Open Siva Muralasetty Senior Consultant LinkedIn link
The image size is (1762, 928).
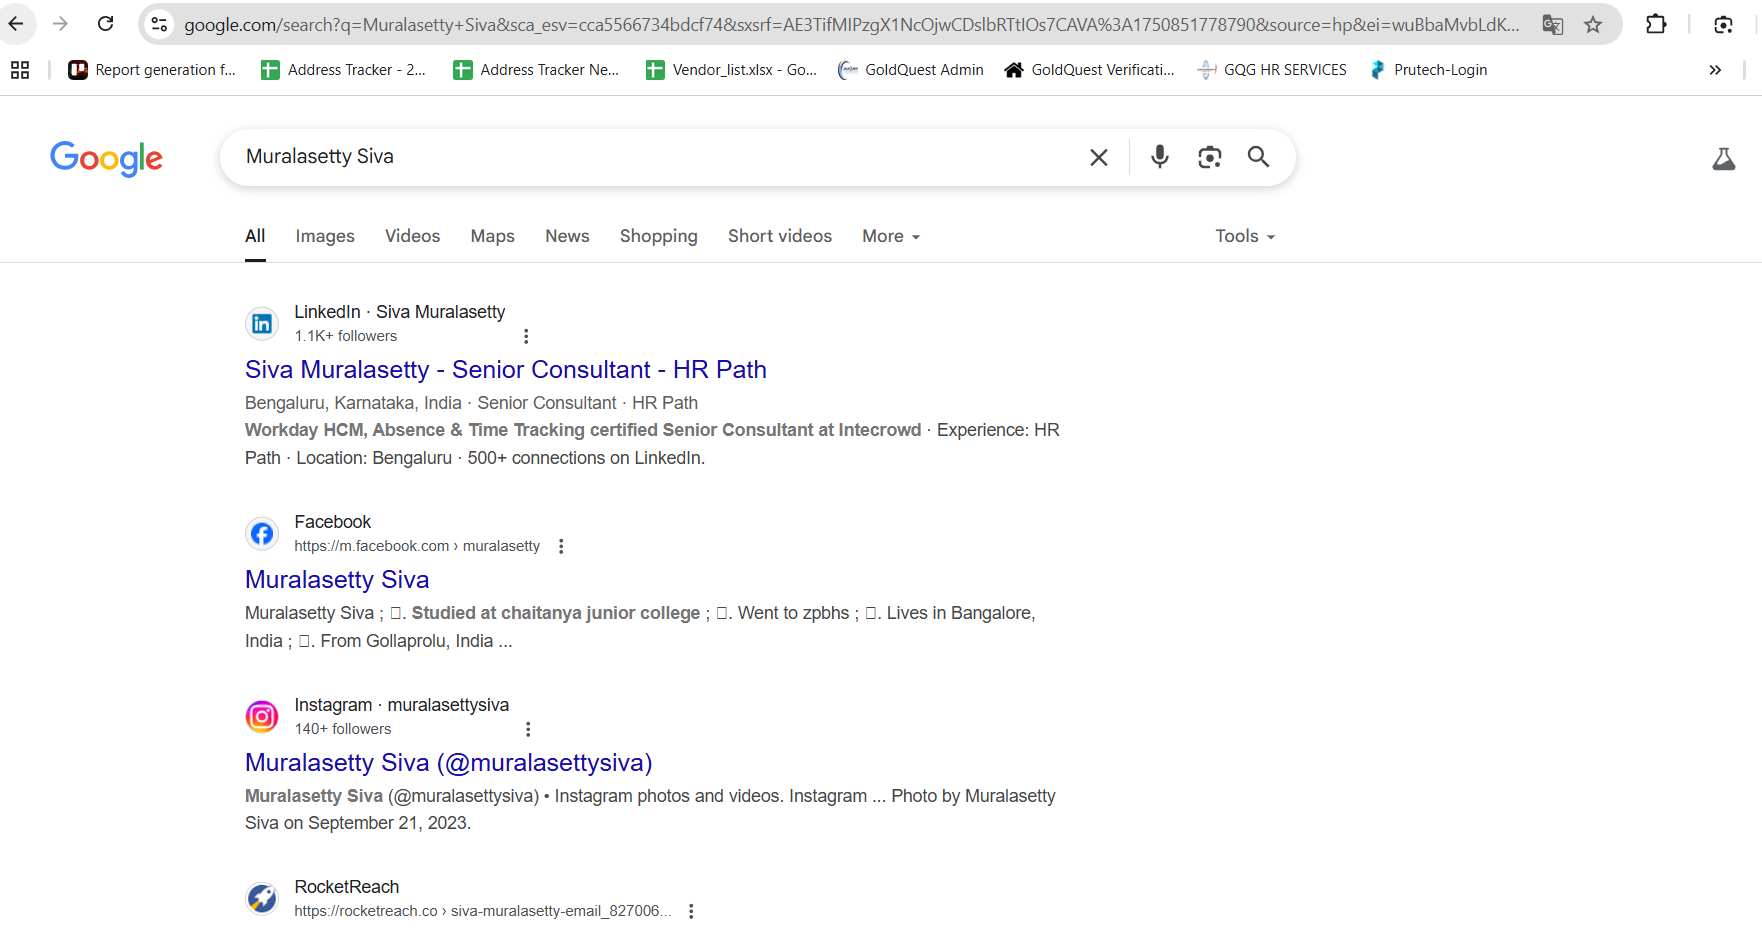pos(505,370)
